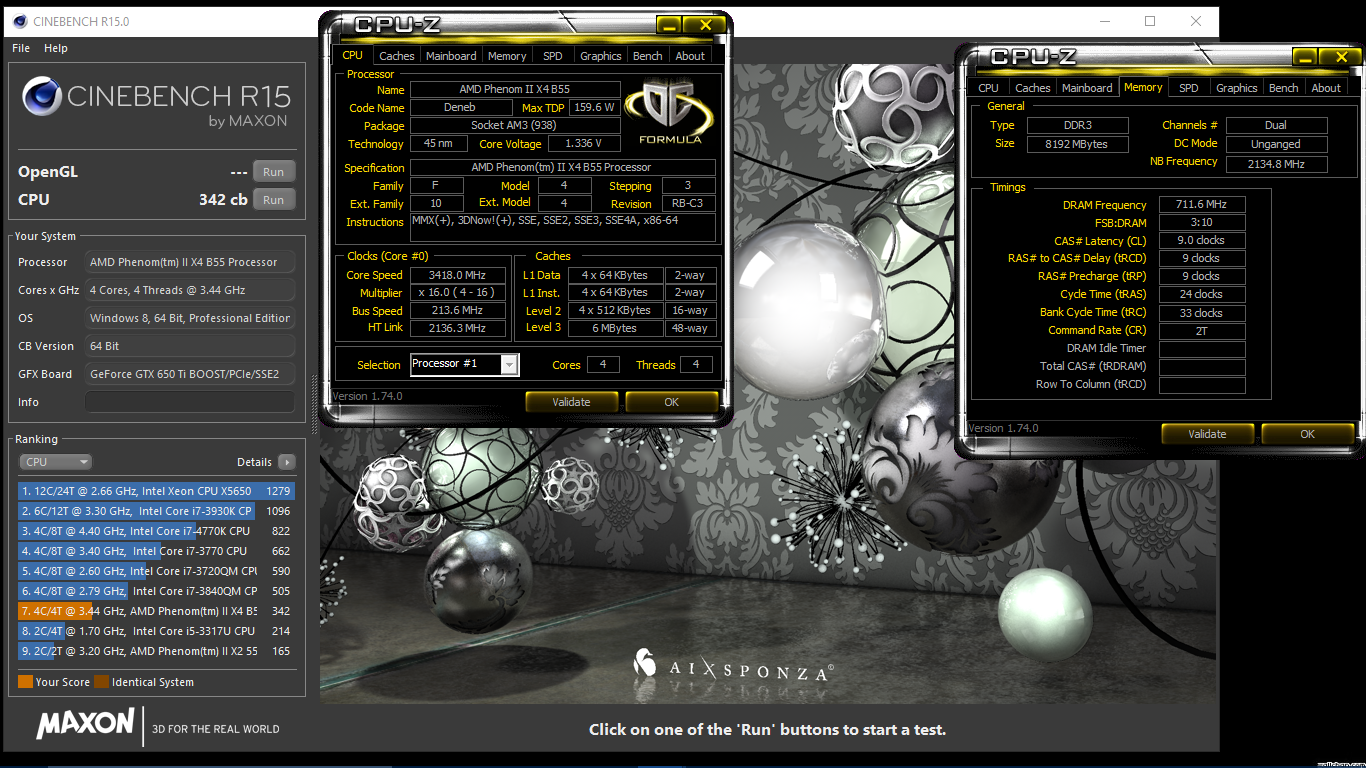The height and width of the screenshot is (768, 1366).
Task: Close the left CPU-Z window
Action: [705, 25]
